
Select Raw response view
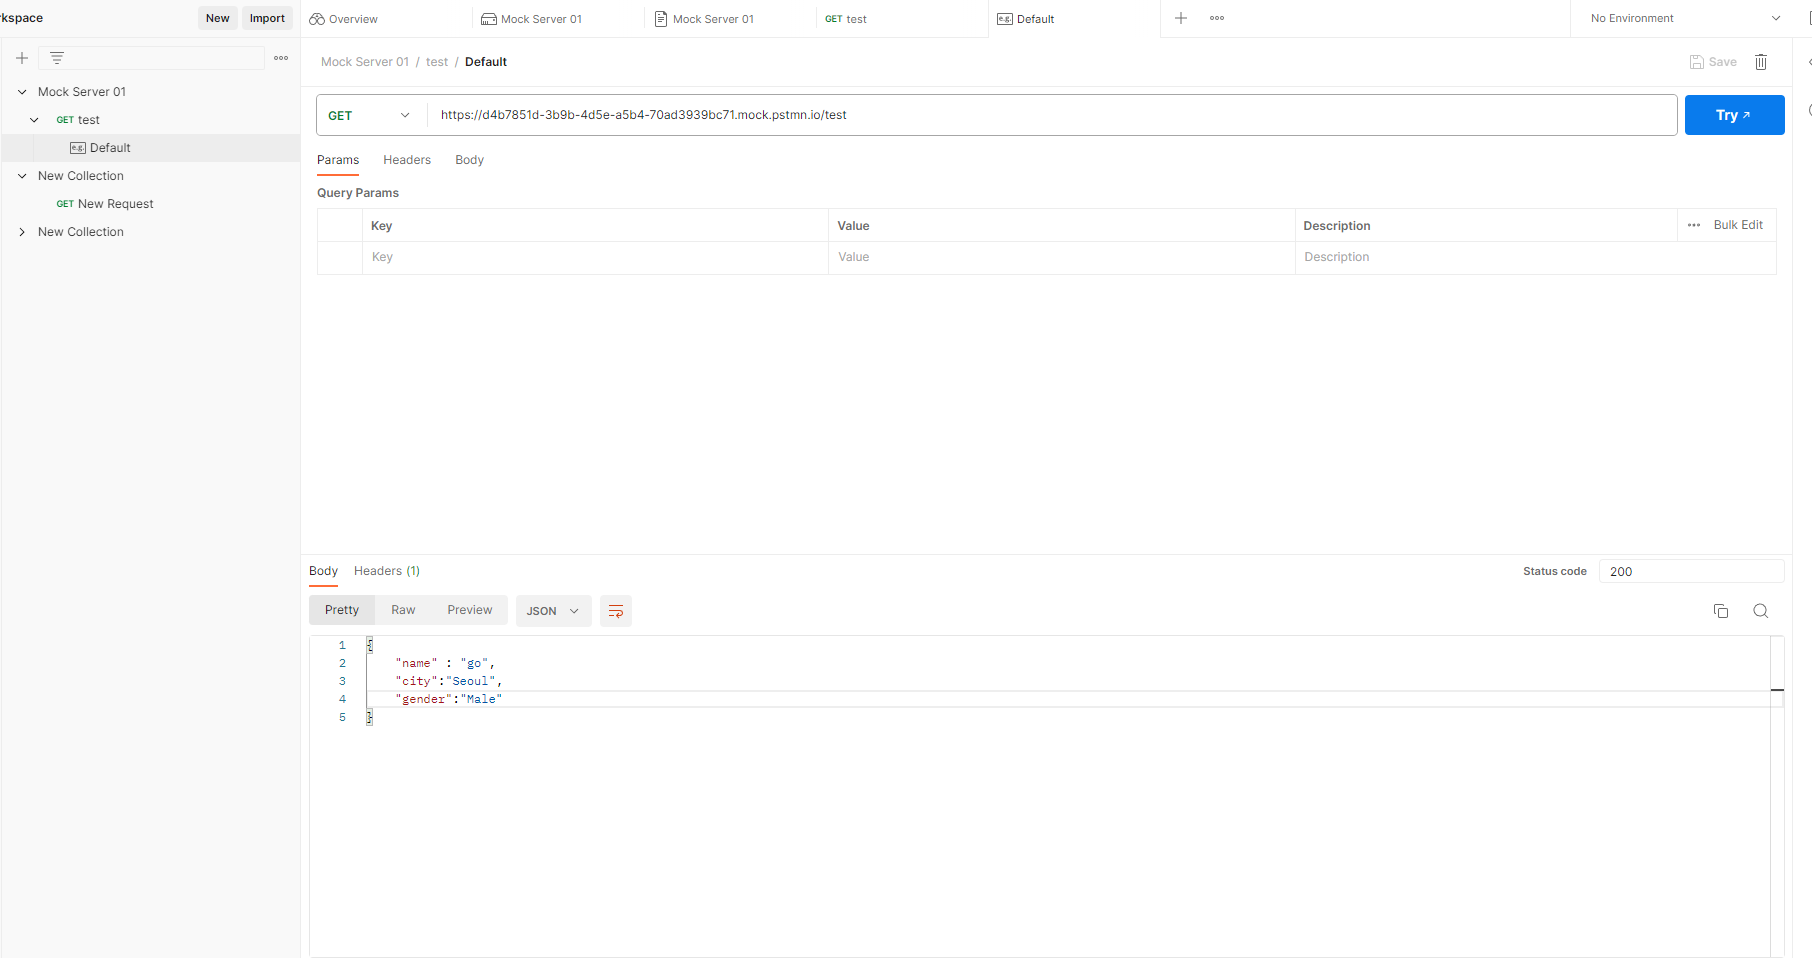pyautogui.click(x=403, y=610)
